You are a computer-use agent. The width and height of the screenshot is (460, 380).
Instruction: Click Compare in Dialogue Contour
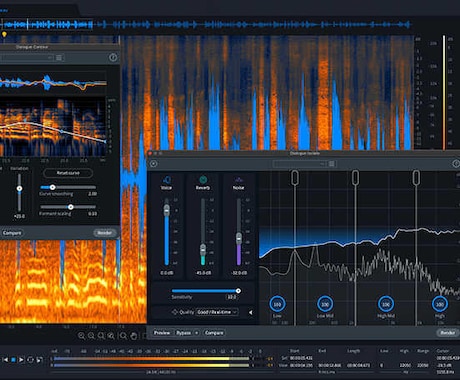pyautogui.click(x=12, y=233)
